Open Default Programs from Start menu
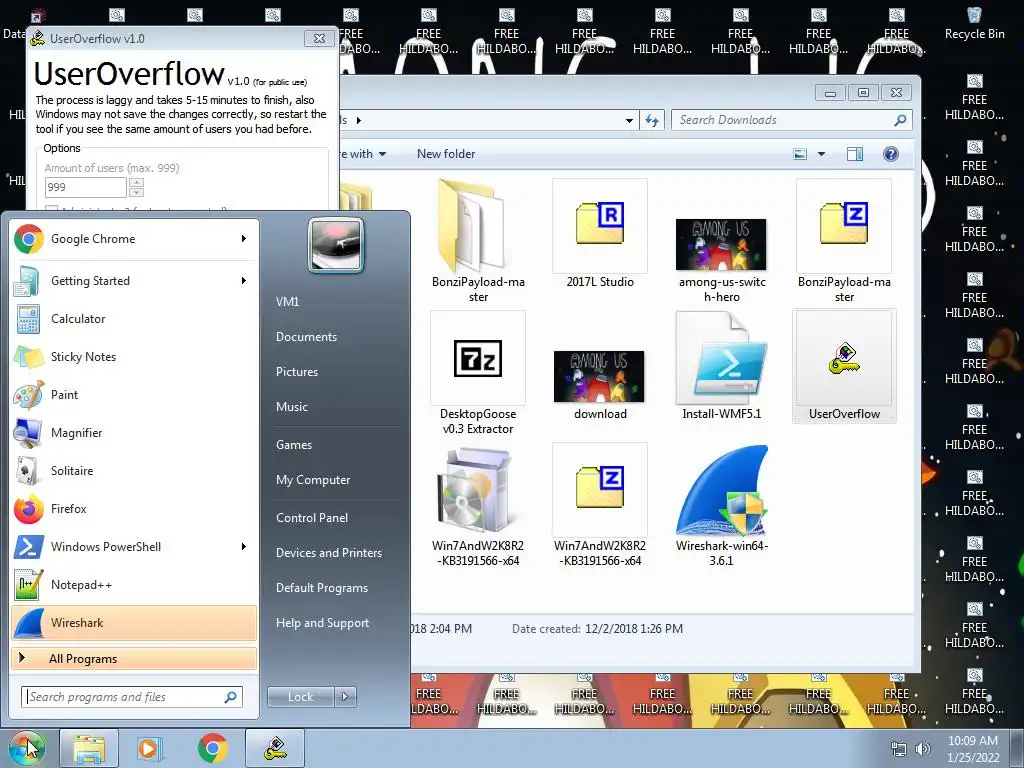 [x=322, y=588]
